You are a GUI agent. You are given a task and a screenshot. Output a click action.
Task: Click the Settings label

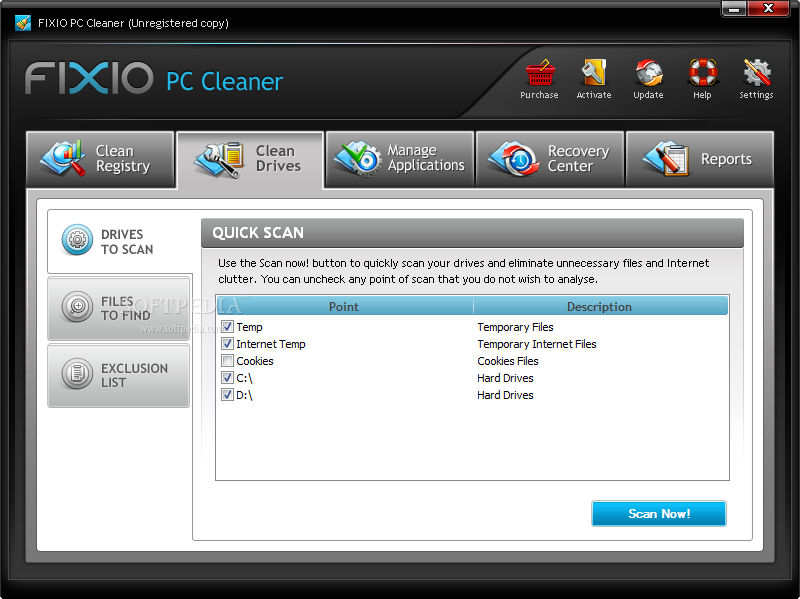pyautogui.click(x=756, y=95)
